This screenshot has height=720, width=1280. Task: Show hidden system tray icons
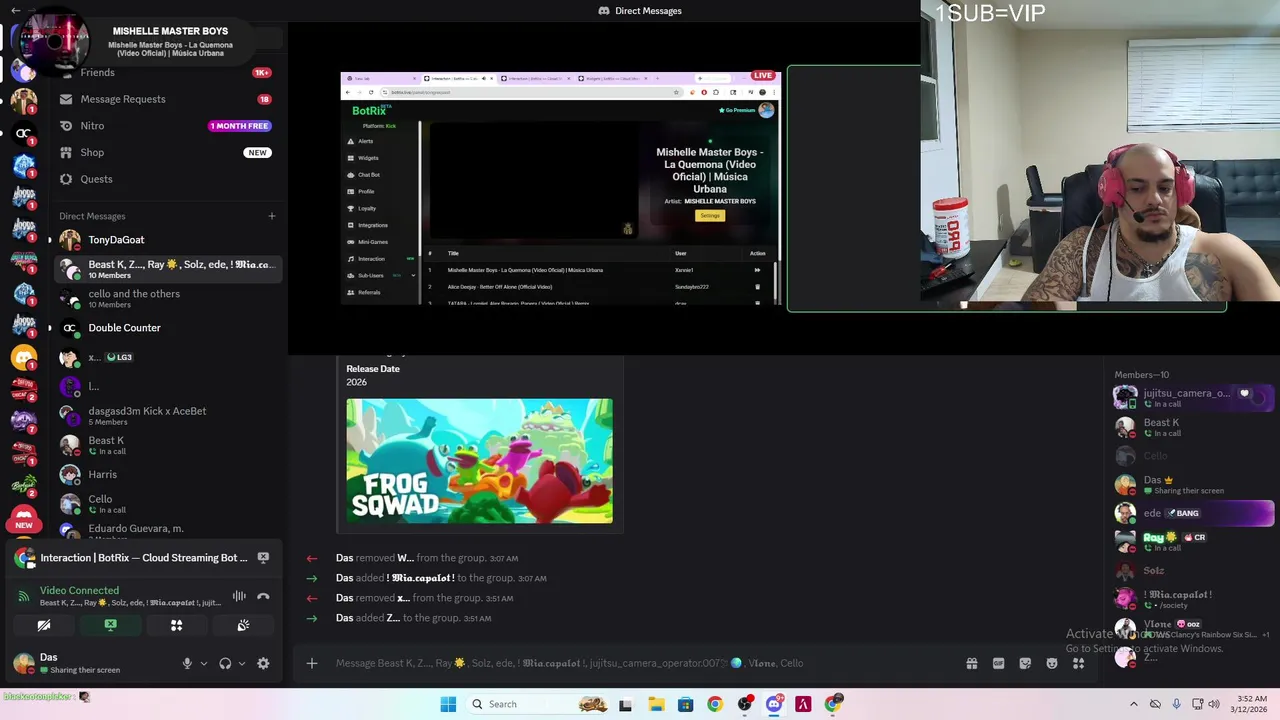[x=1133, y=704]
